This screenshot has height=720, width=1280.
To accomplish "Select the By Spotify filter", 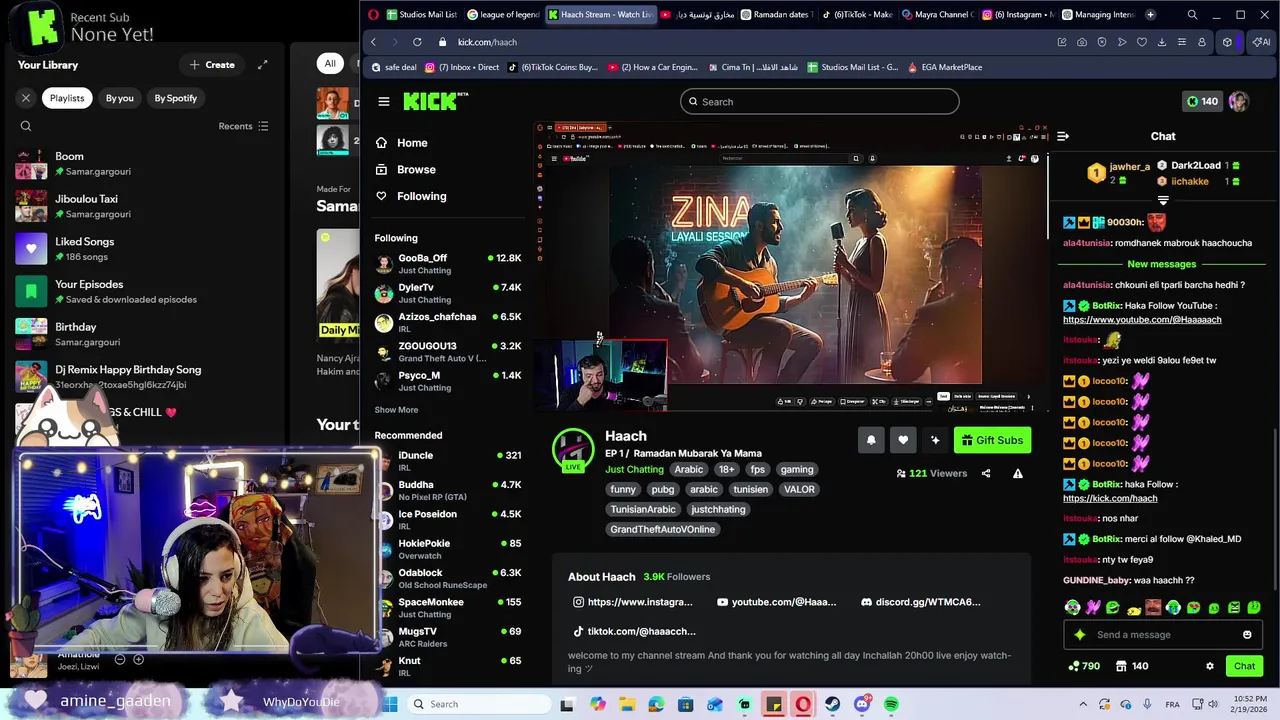I will 176,98.
